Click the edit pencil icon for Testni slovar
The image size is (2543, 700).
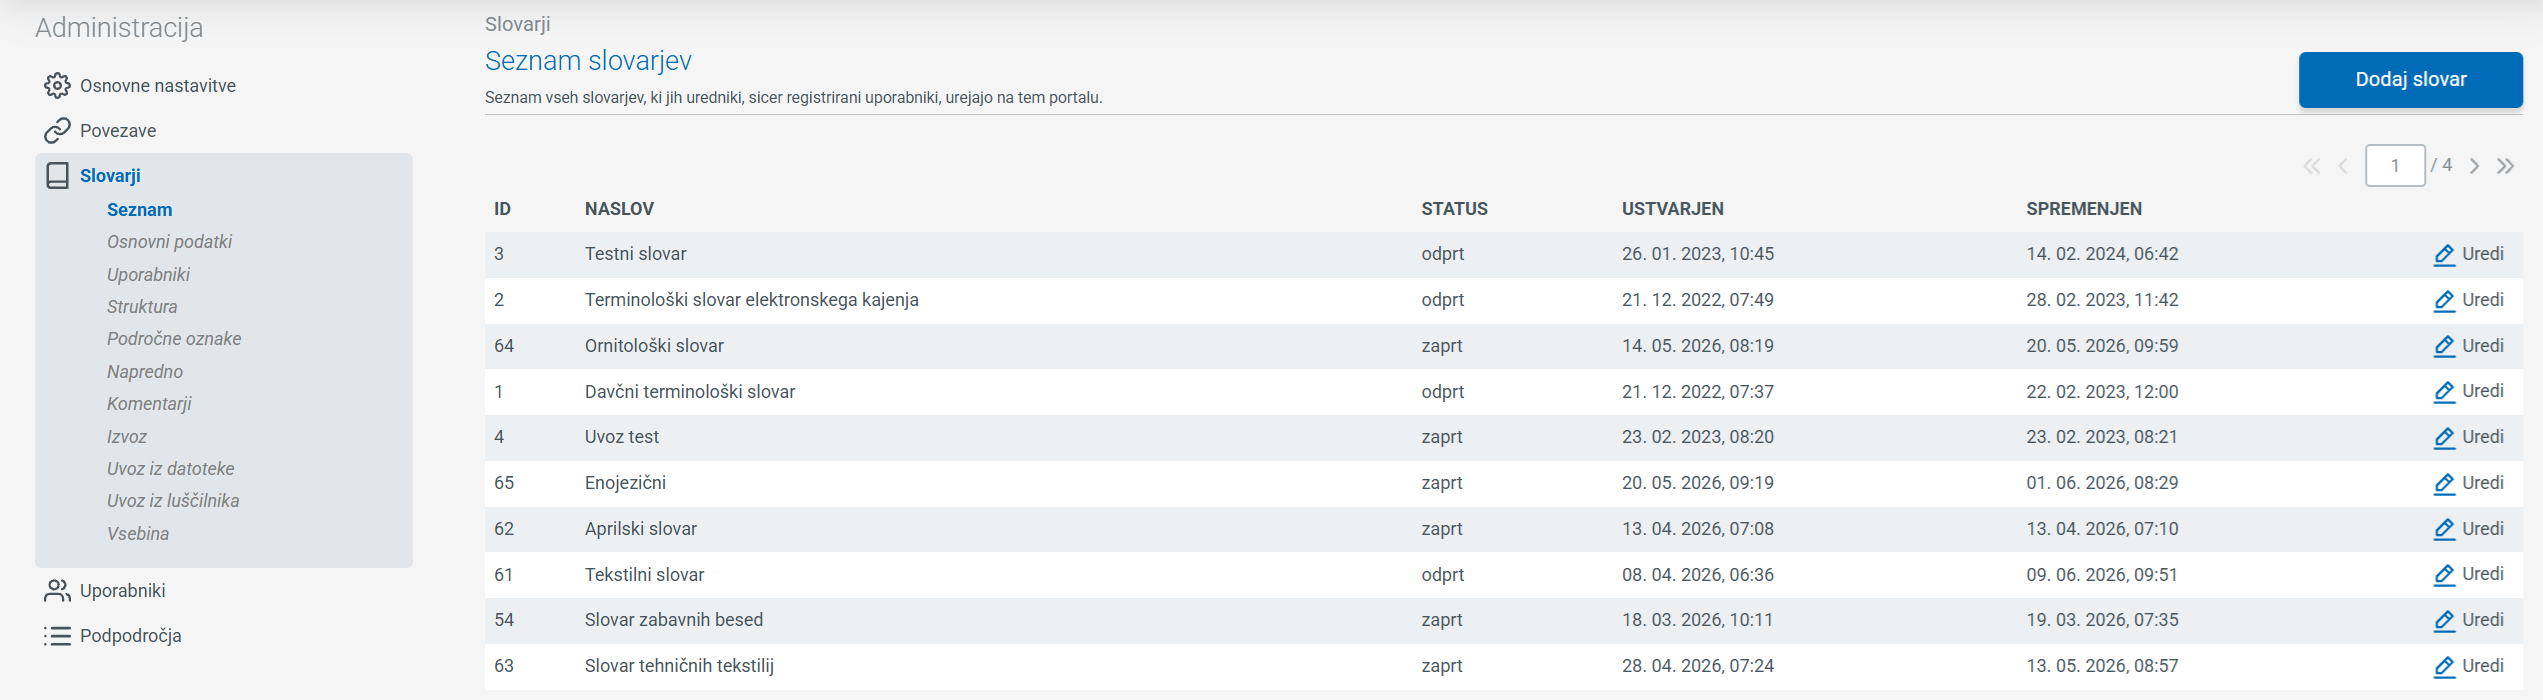click(x=2444, y=255)
